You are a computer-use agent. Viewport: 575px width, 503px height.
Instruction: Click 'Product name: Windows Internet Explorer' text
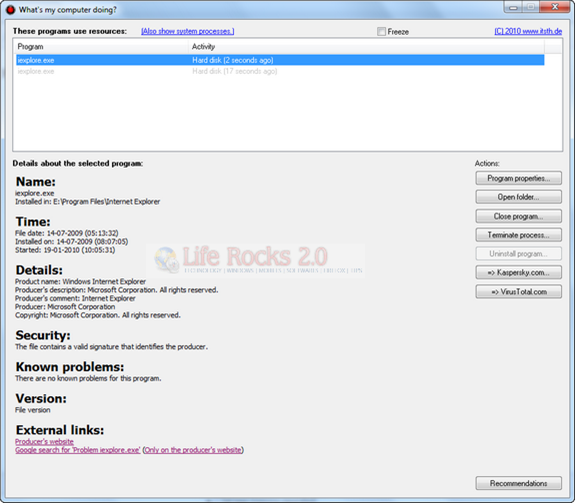coord(80,282)
